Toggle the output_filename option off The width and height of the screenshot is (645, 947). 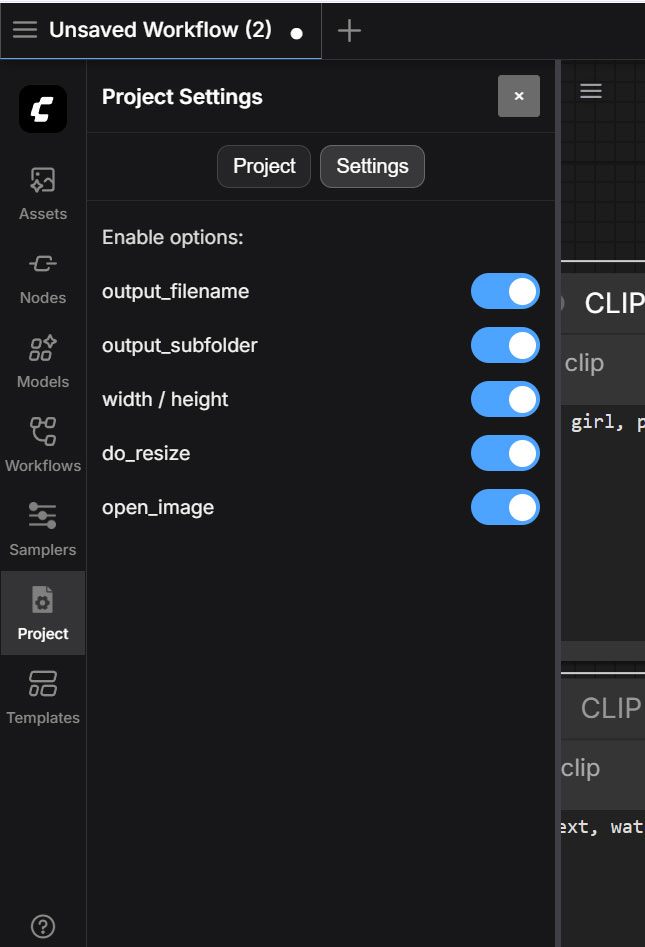(505, 292)
